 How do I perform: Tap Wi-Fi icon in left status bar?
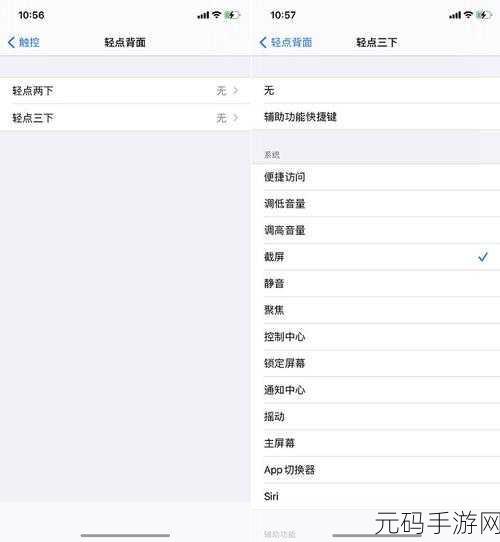(x=216, y=15)
